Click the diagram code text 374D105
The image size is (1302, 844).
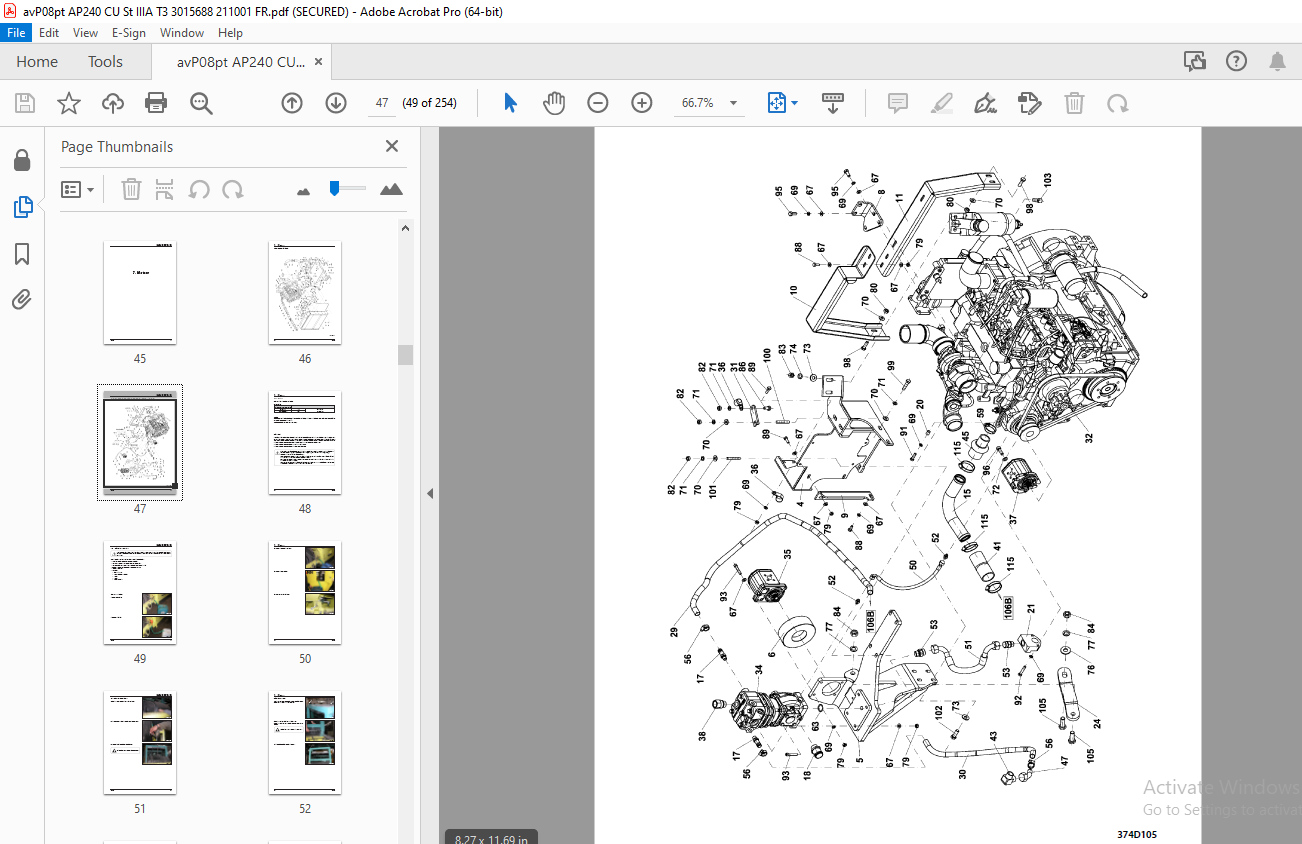1137,834
